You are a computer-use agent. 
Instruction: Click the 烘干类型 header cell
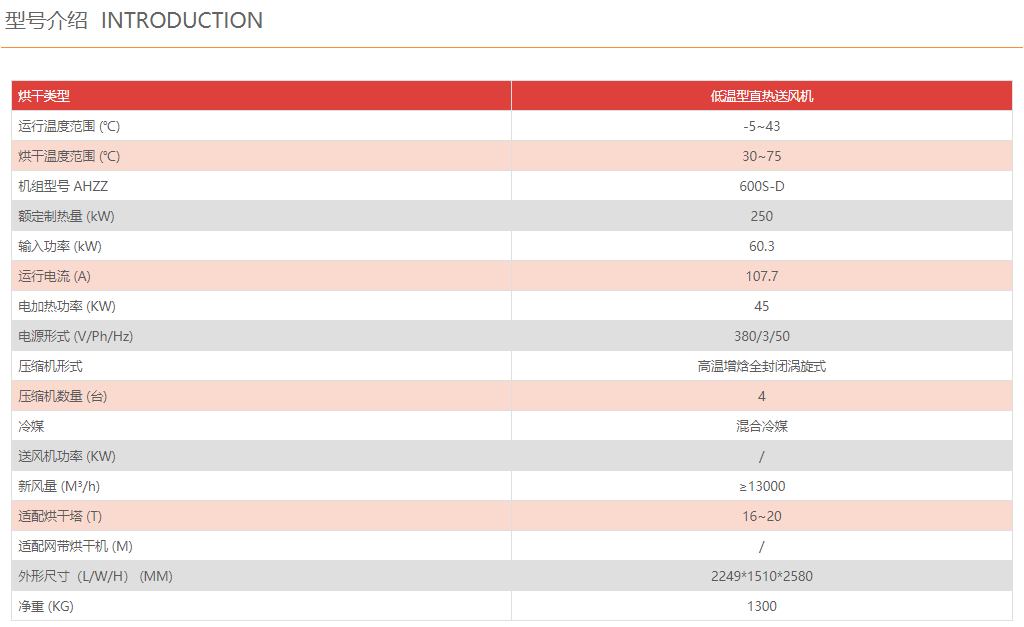(x=44, y=96)
